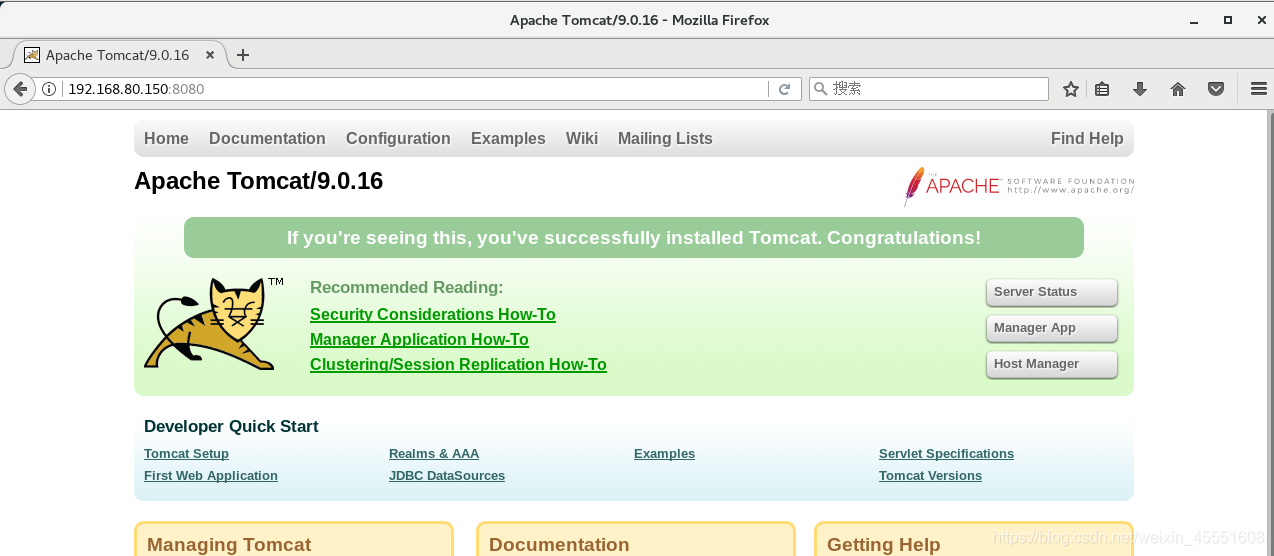Open the downloads arrow icon
The image size is (1274, 556).
[1140, 89]
